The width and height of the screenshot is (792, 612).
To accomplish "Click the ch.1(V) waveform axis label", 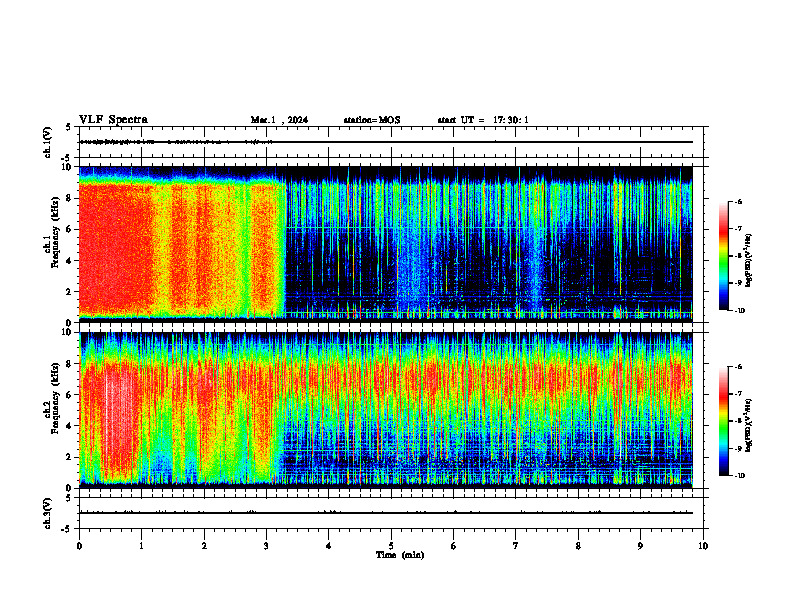I will click(48, 142).
